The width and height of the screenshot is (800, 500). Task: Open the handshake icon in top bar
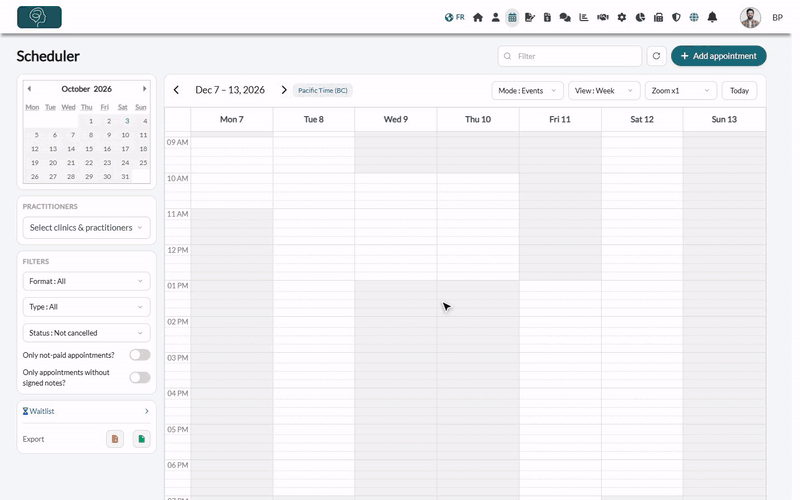pyautogui.click(x=603, y=17)
